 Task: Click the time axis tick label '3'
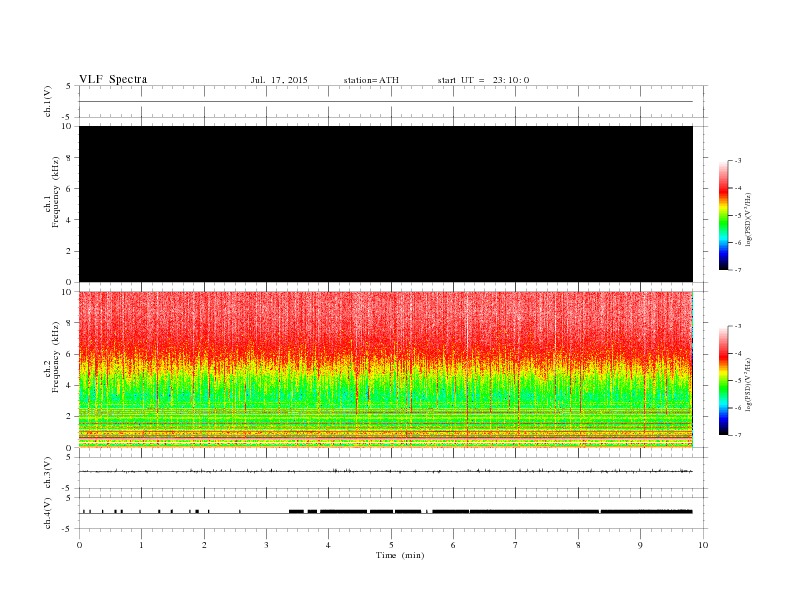(x=266, y=545)
